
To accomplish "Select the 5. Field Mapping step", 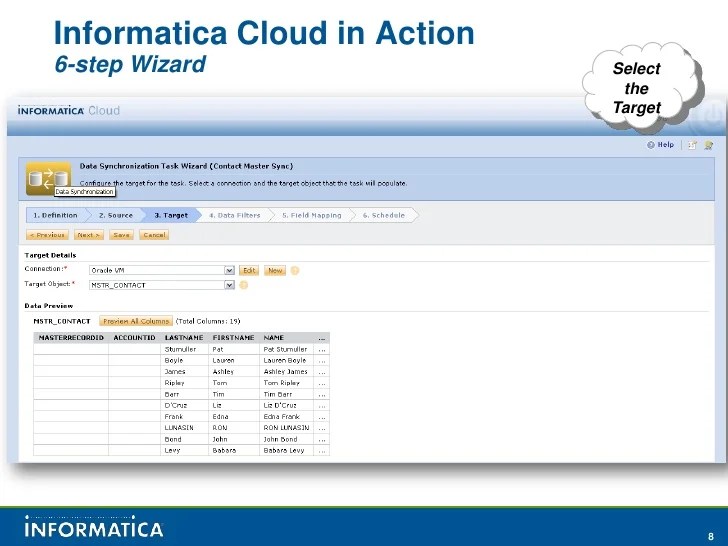I will click(x=312, y=215).
